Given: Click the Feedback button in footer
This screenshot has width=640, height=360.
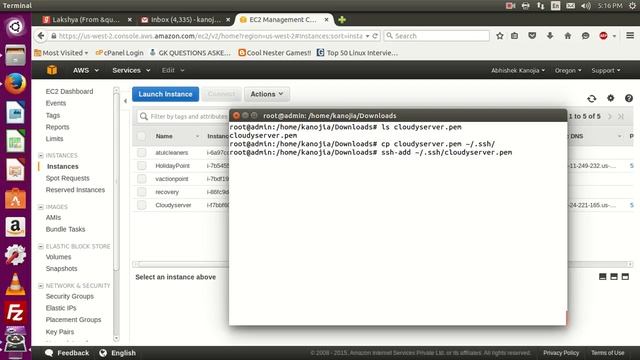Looking at the screenshot, I should tap(67, 353).
